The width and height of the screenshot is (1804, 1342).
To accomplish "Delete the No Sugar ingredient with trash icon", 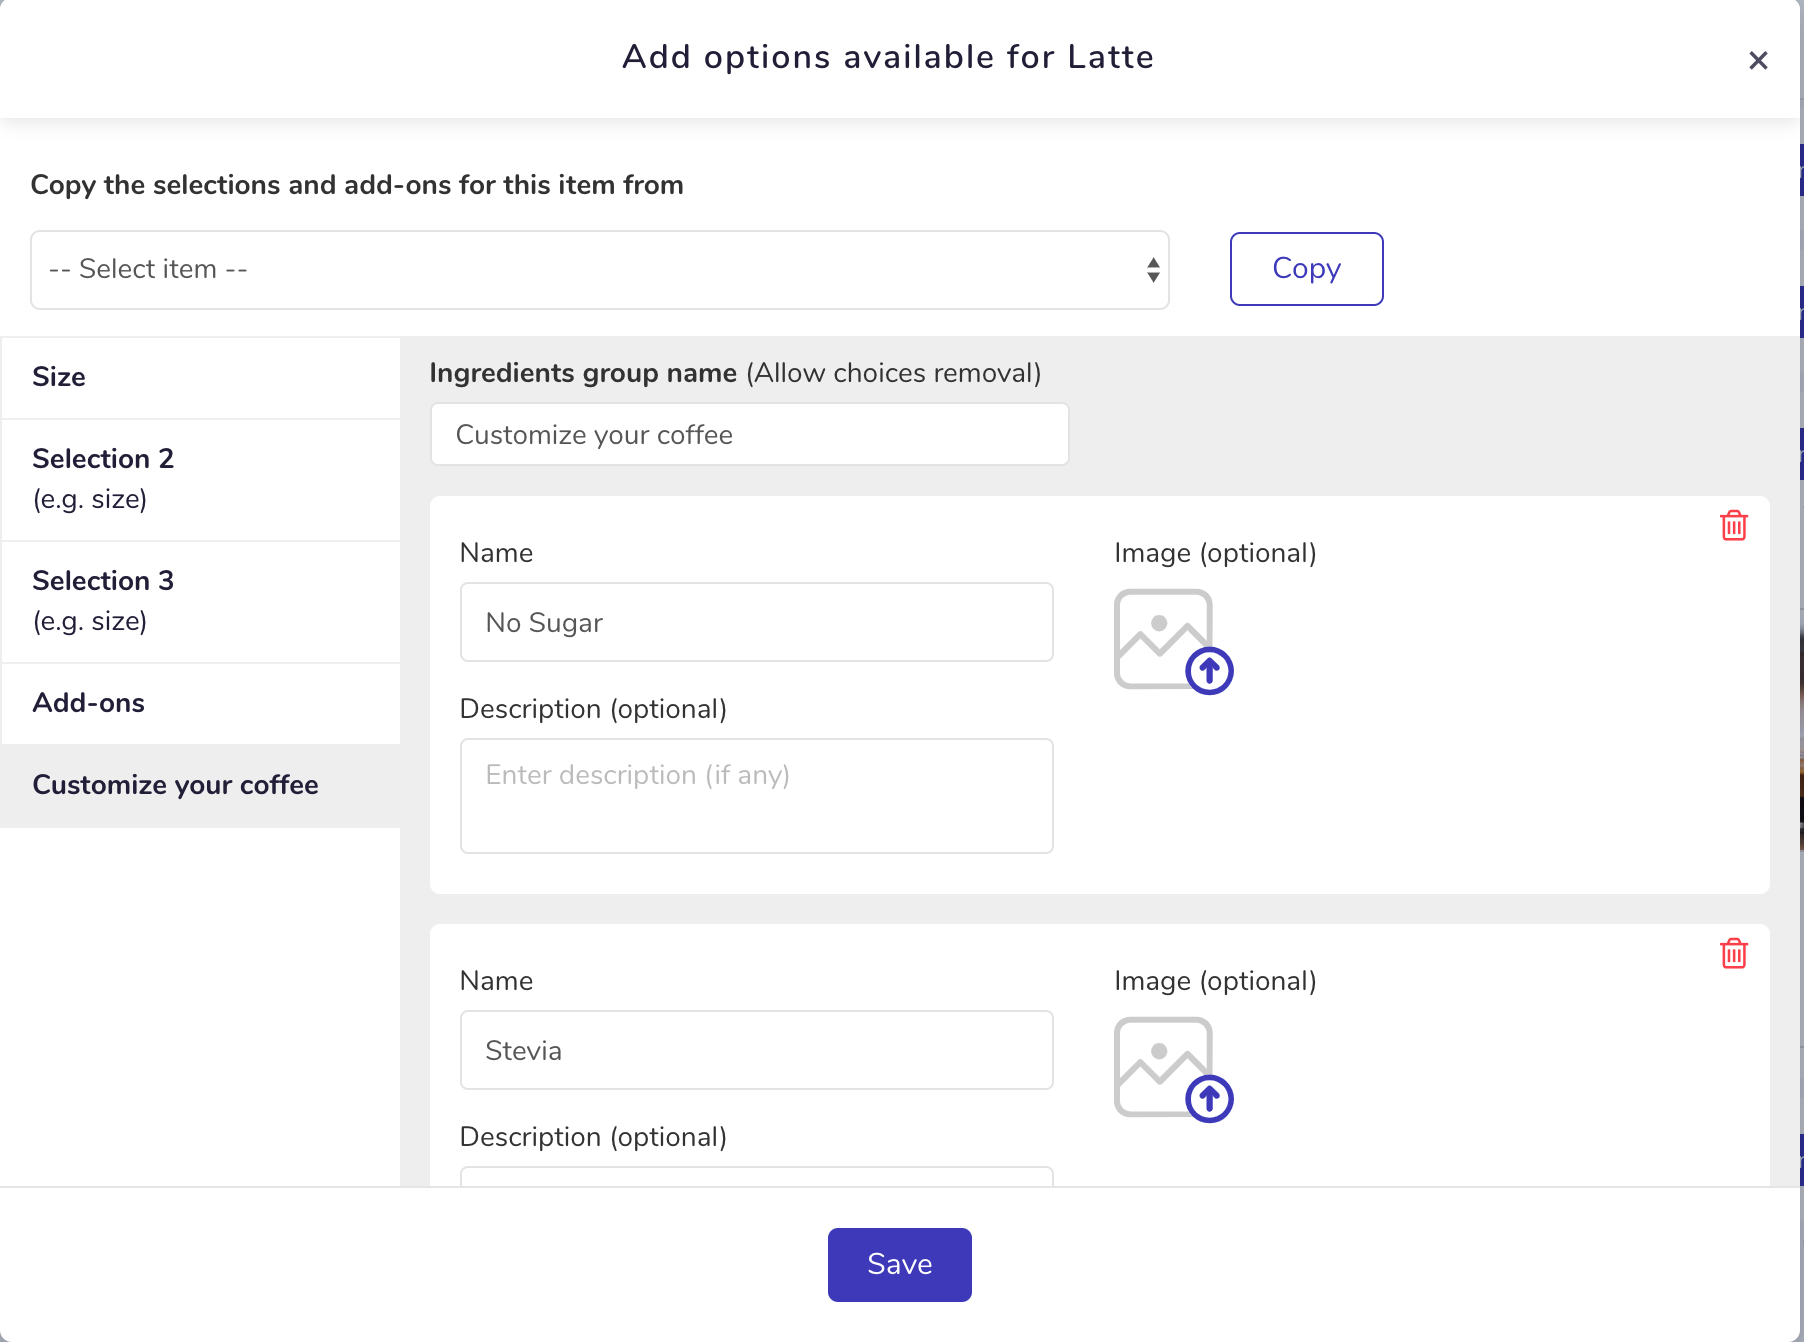I will (x=1734, y=525).
